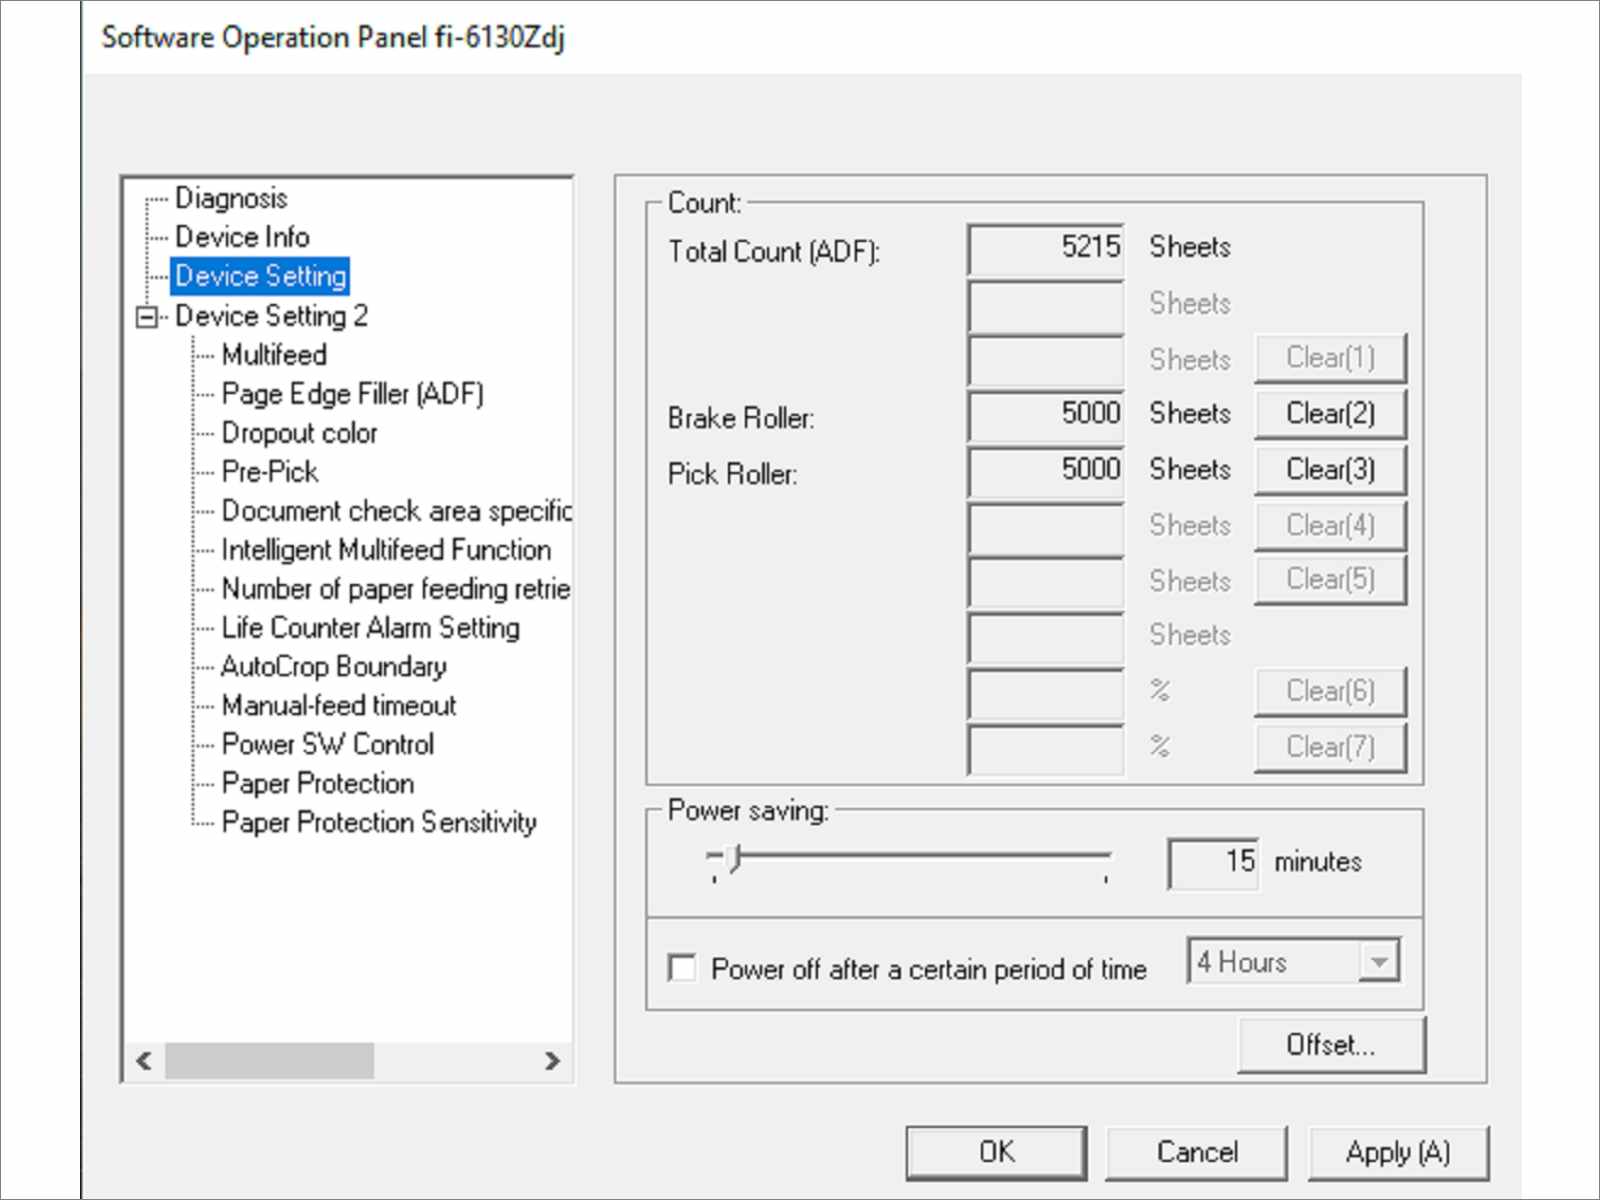The height and width of the screenshot is (1200, 1600).
Task: Open the 4 Hours dropdown
Action: pos(1294,962)
